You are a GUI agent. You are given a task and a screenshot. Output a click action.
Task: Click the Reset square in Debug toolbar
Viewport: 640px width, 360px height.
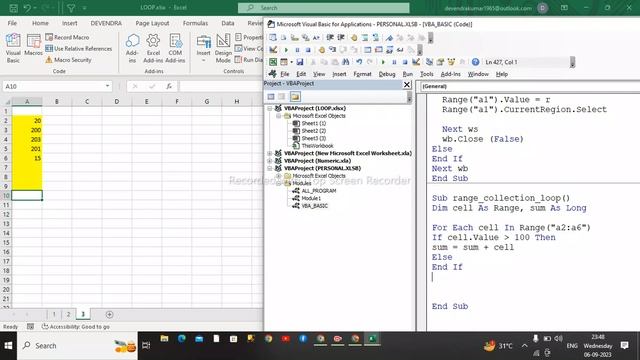coord(308,50)
